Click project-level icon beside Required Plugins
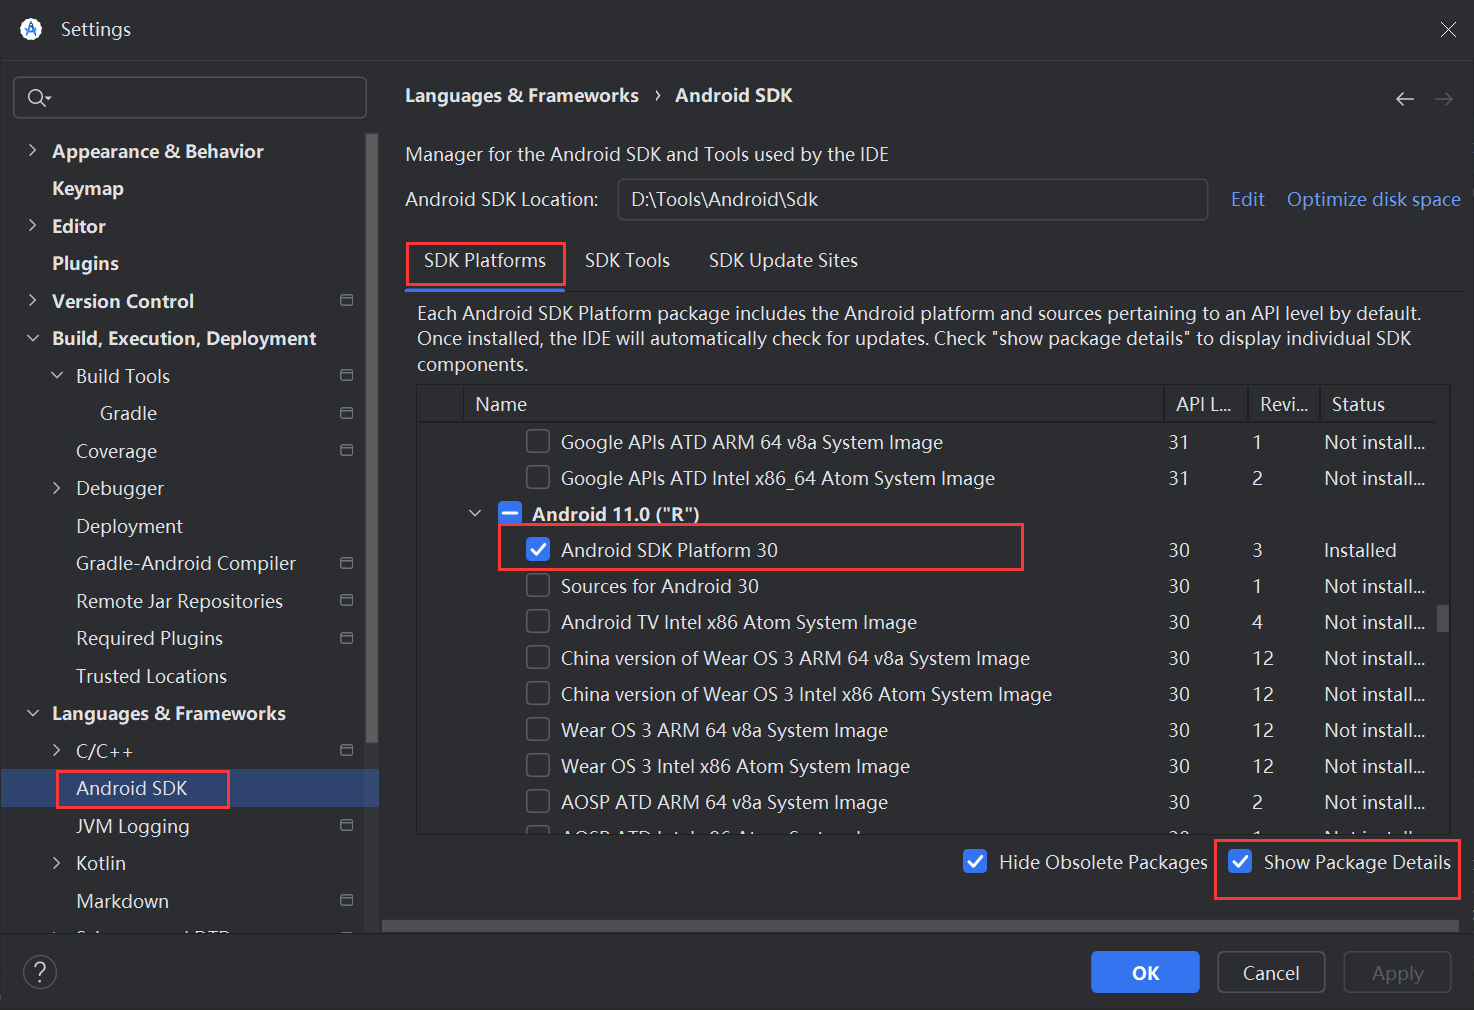The image size is (1474, 1010). 347,638
